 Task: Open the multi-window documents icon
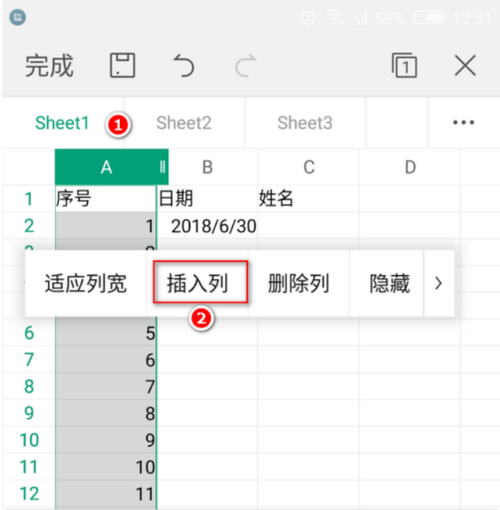pyautogui.click(x=404, y=65)
